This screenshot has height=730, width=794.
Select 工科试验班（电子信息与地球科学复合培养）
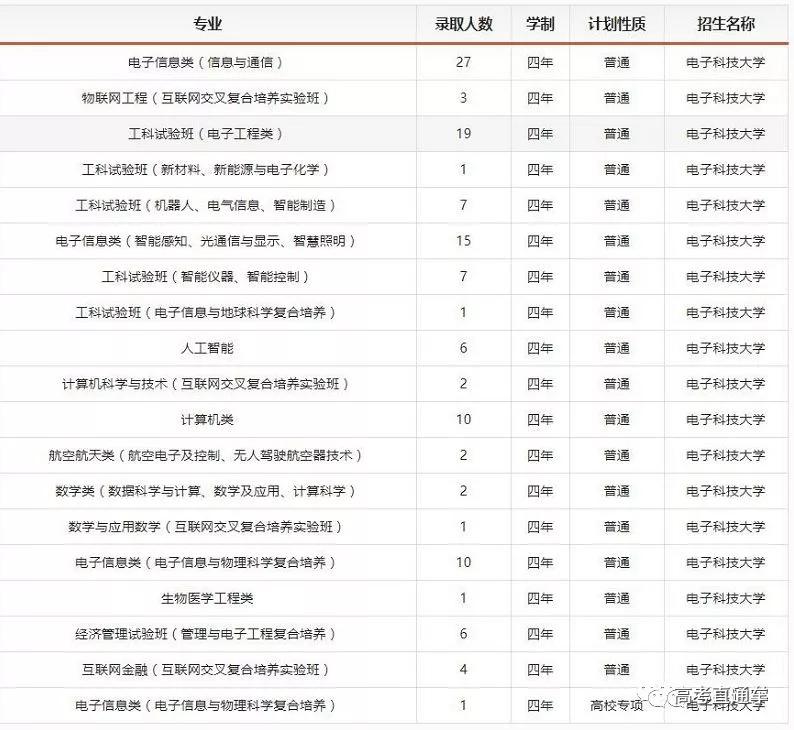tap(205, 312)
